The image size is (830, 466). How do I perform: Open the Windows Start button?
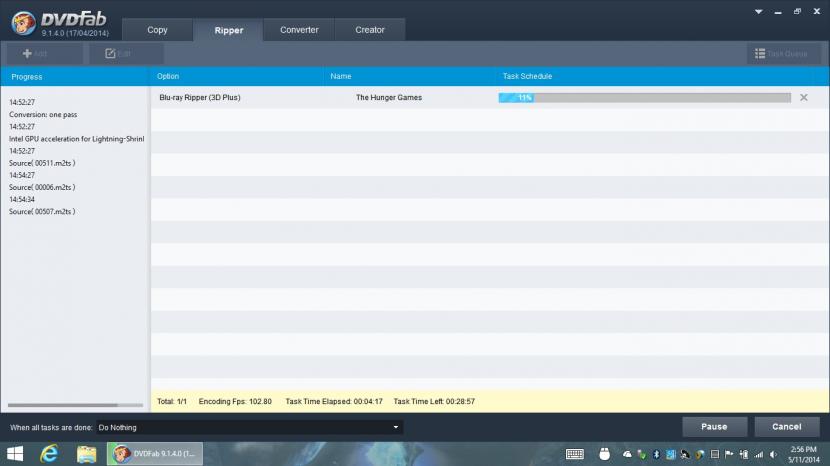point(15,454)
